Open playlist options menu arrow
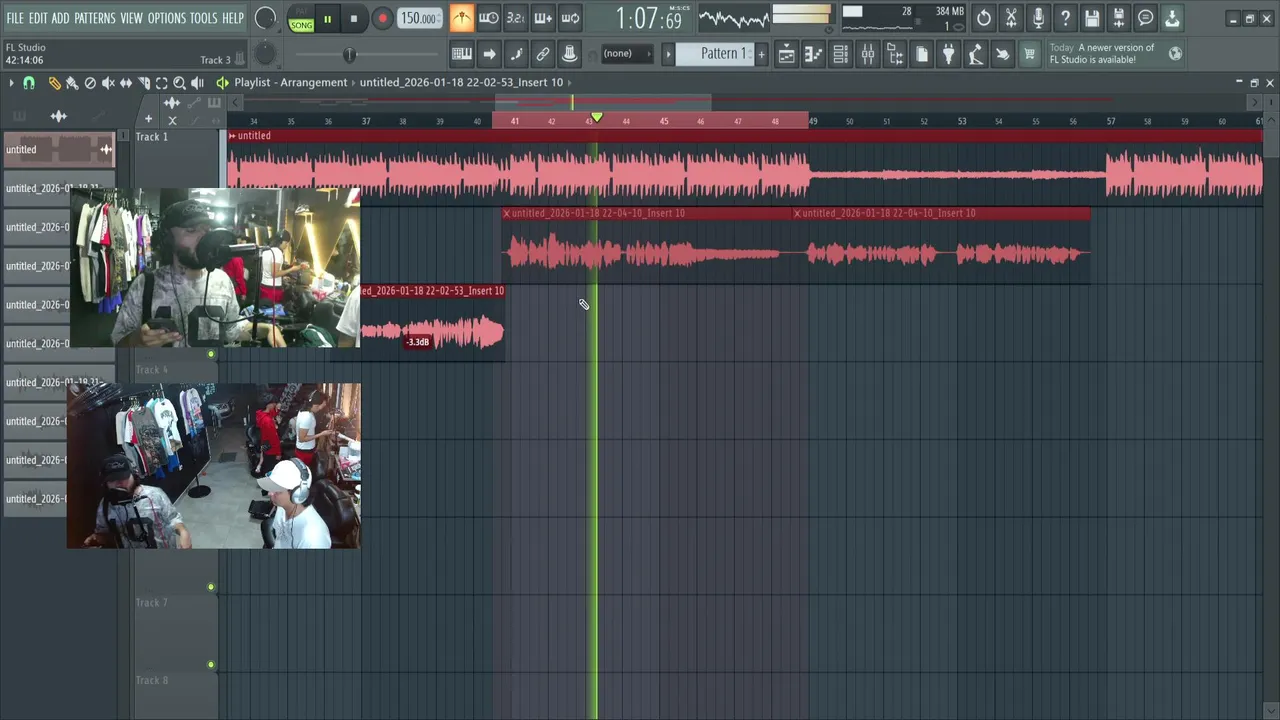Screen dimensions: 1280x720 pyautogui.click(x=11, y=83)
